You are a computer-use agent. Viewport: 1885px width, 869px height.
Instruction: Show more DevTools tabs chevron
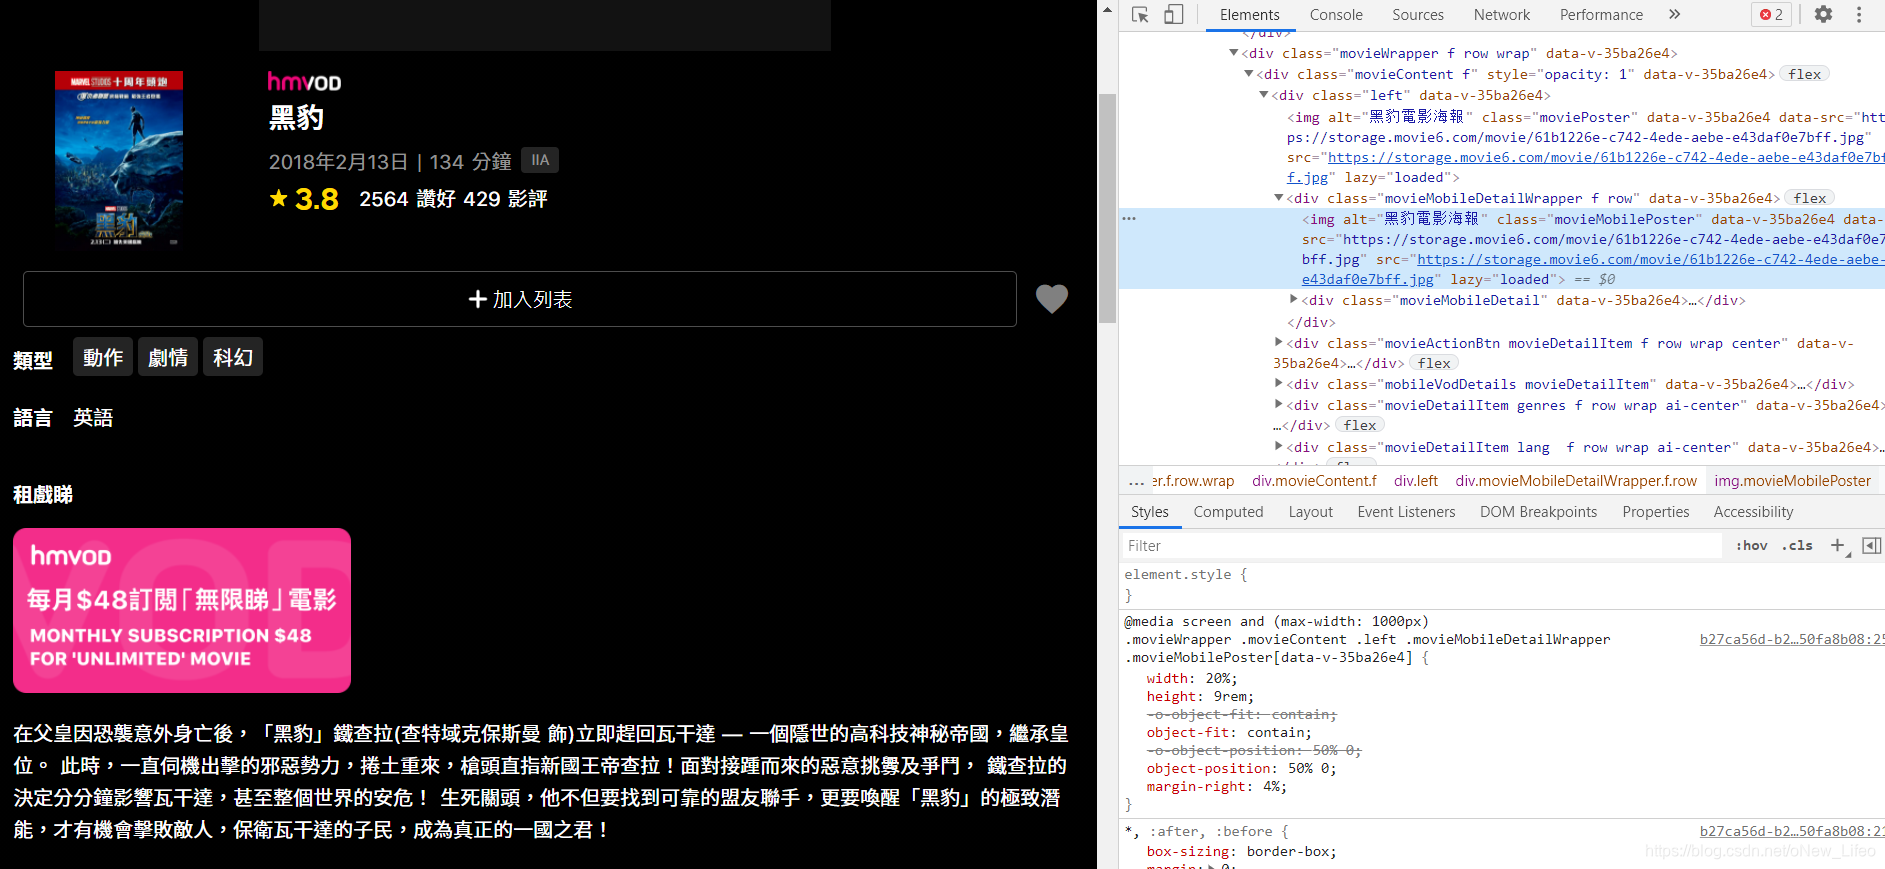(1675, 14)
